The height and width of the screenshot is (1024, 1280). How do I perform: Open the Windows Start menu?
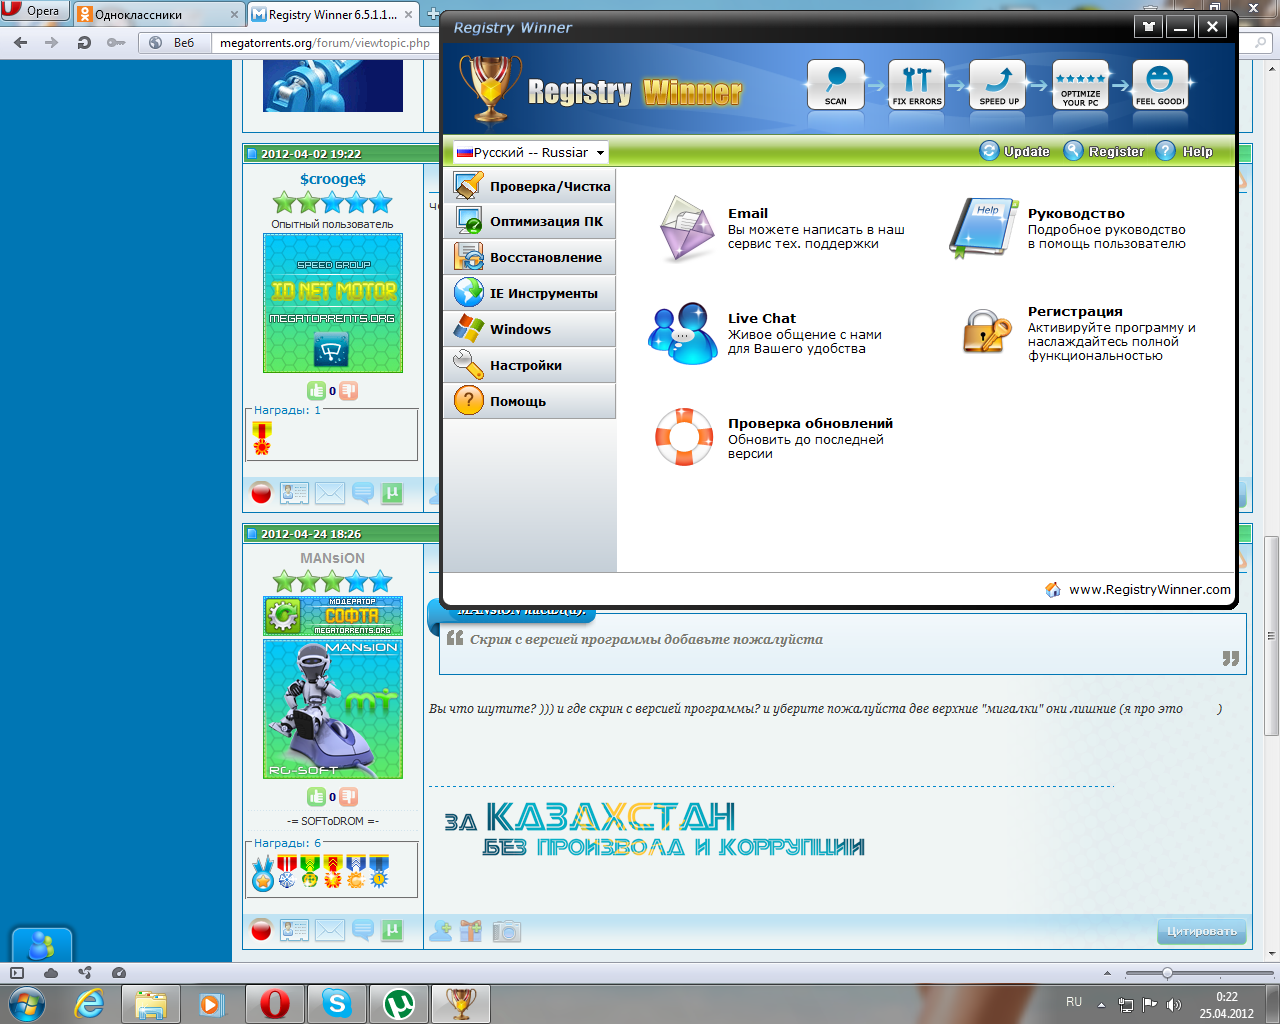point(27,1003)
